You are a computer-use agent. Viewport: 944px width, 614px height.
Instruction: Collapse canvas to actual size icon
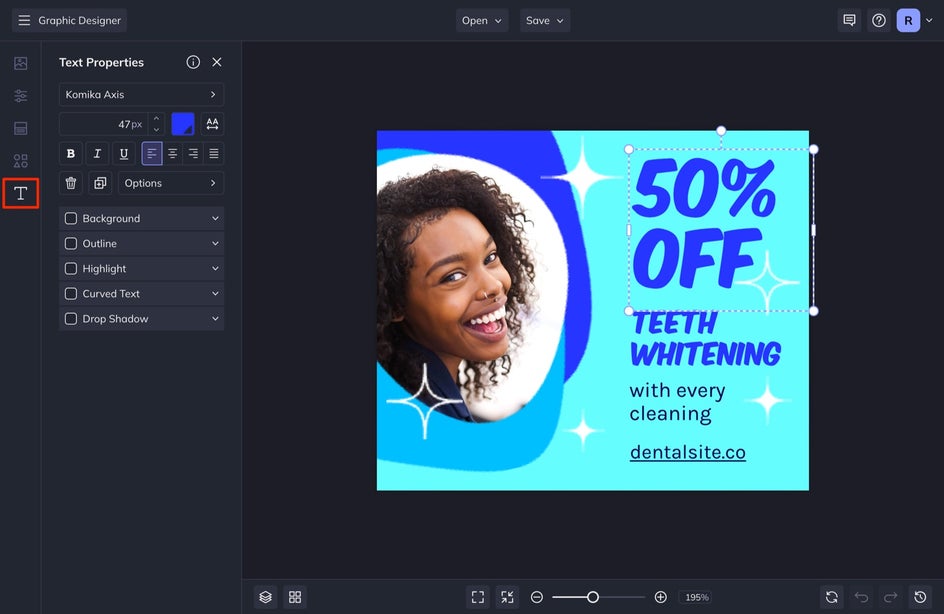pyautogui.click(x=508, y=597)
